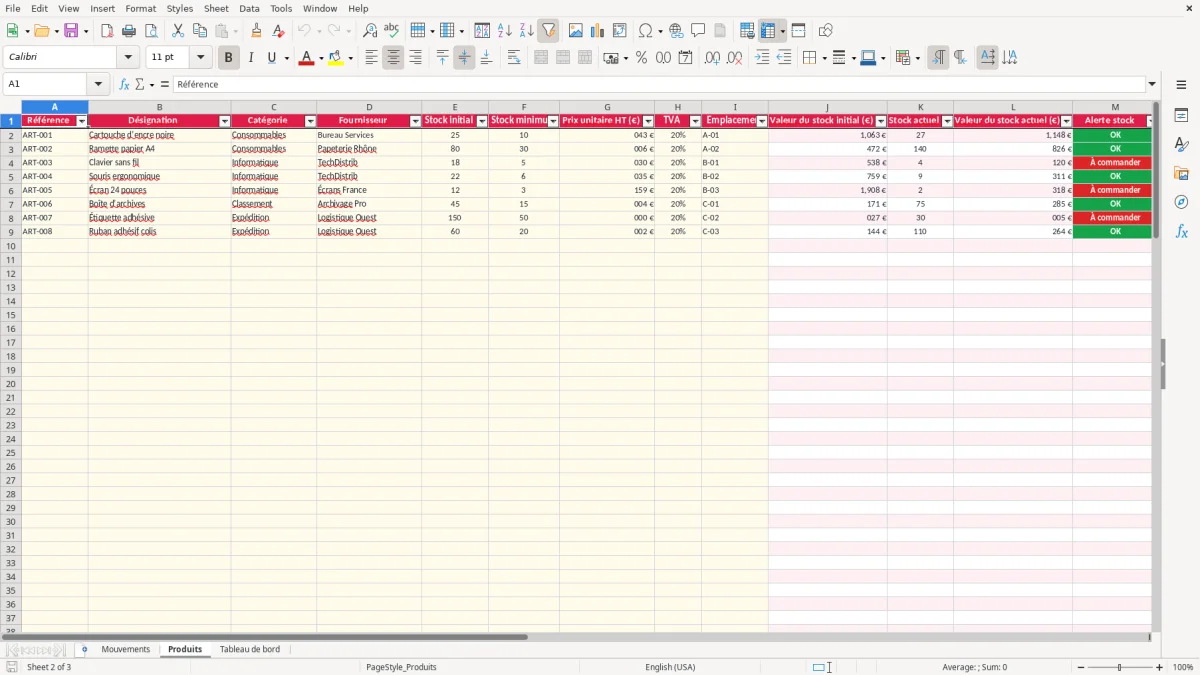Open the Calibri font name dropdown
Image resolution: width=1200 pixels, height=675 pixels.
point(128,58)
